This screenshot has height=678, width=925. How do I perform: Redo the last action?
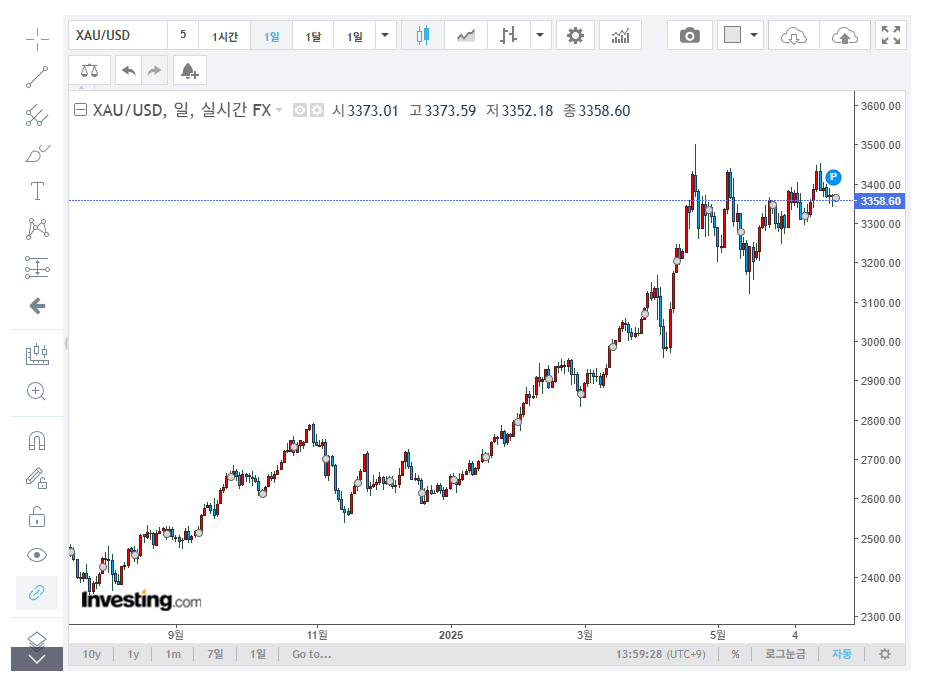click(155, 71)
